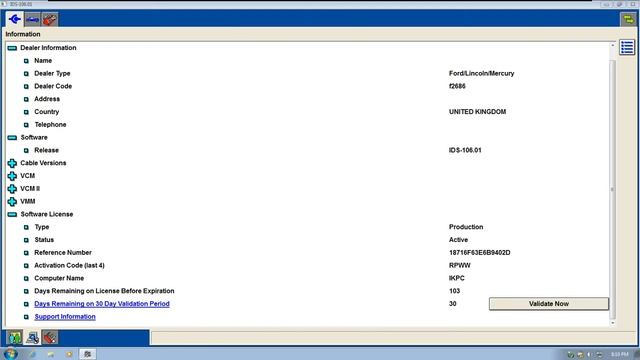Select the Address row
This screenshot has height=360, width=640.
pos(307,99)
